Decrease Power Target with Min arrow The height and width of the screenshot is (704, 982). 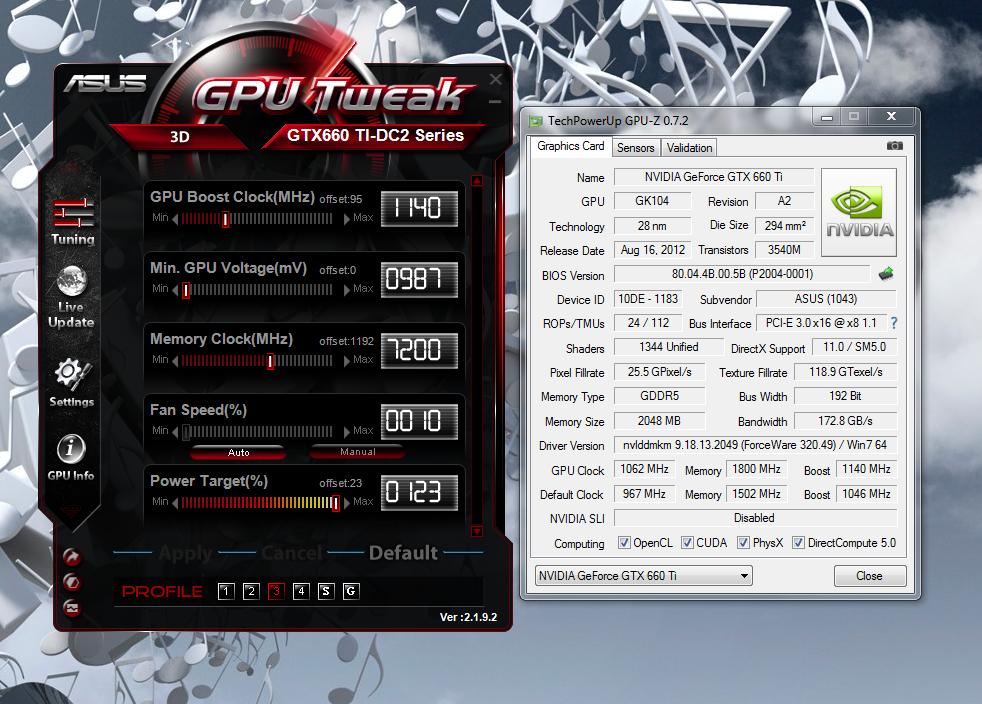click(x=175, y=503)
